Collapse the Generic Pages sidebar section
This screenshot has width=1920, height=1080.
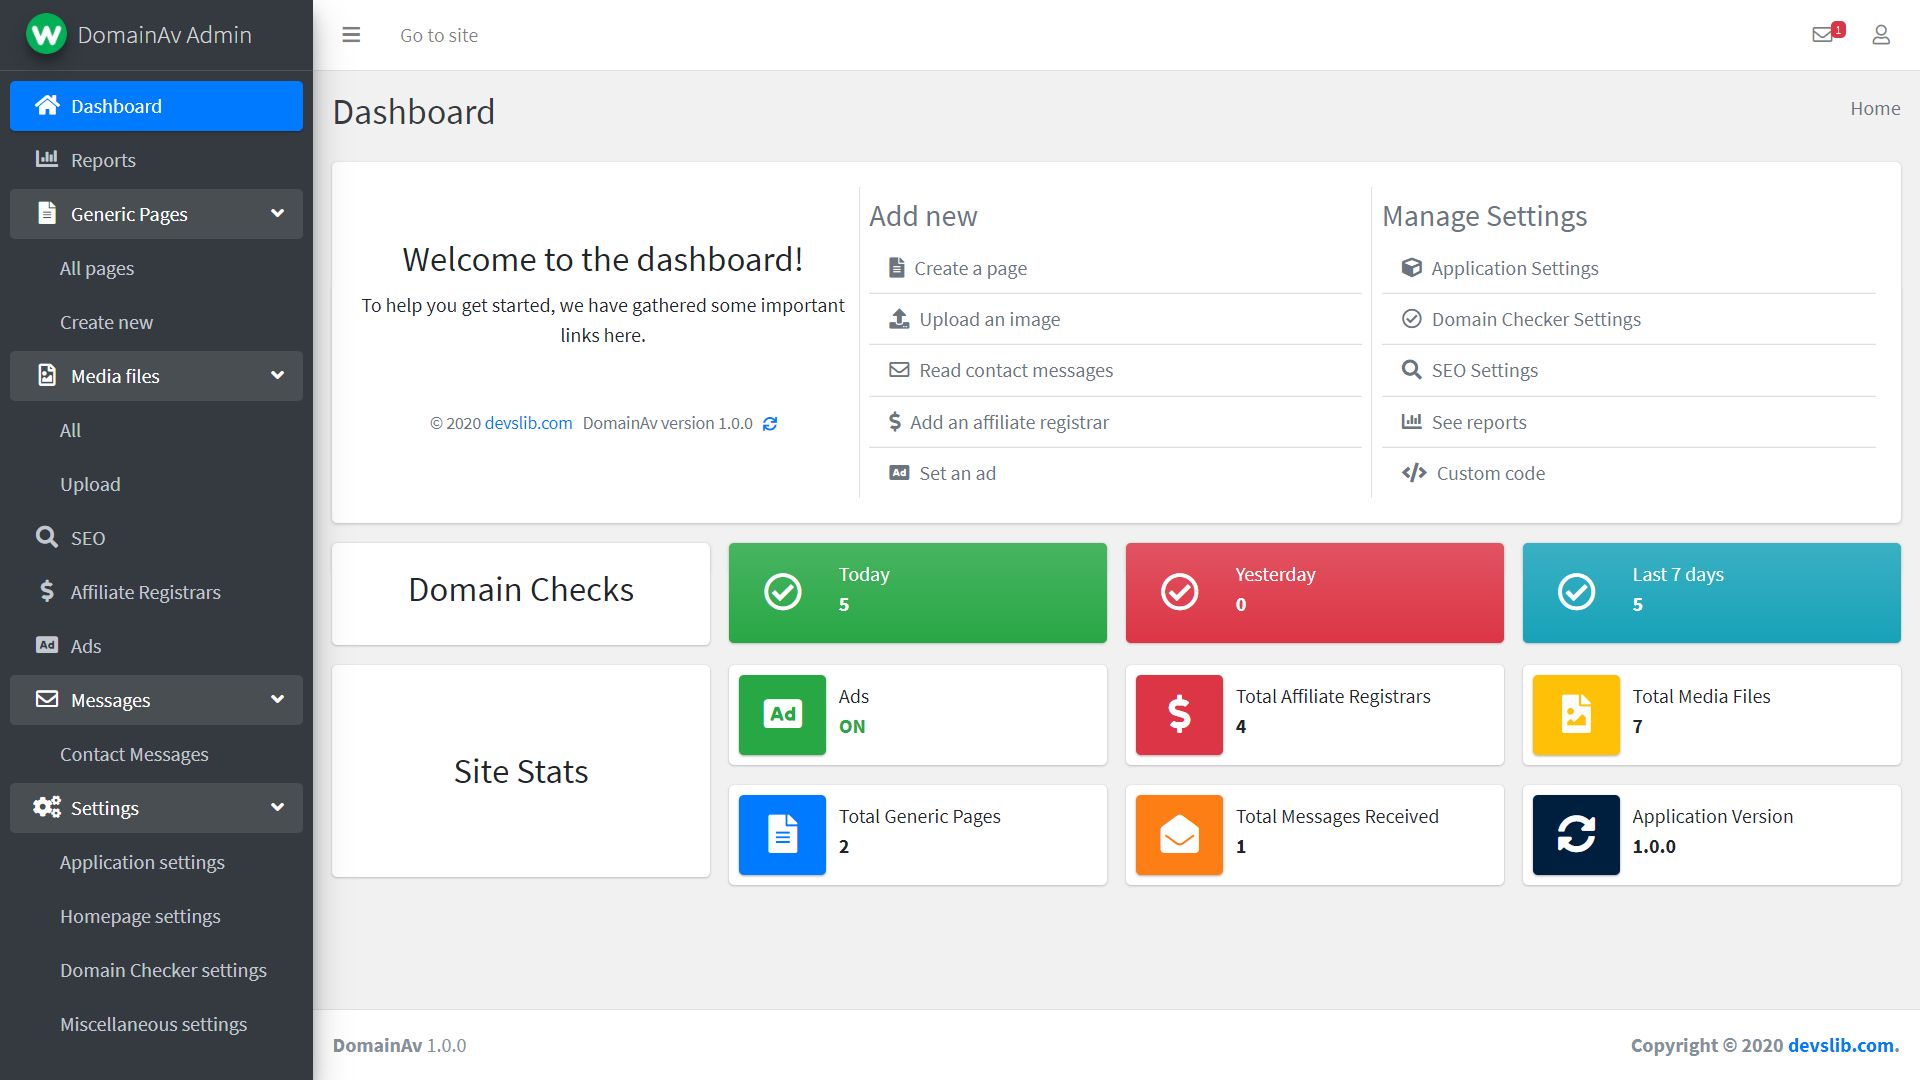[x=277, y=214]
